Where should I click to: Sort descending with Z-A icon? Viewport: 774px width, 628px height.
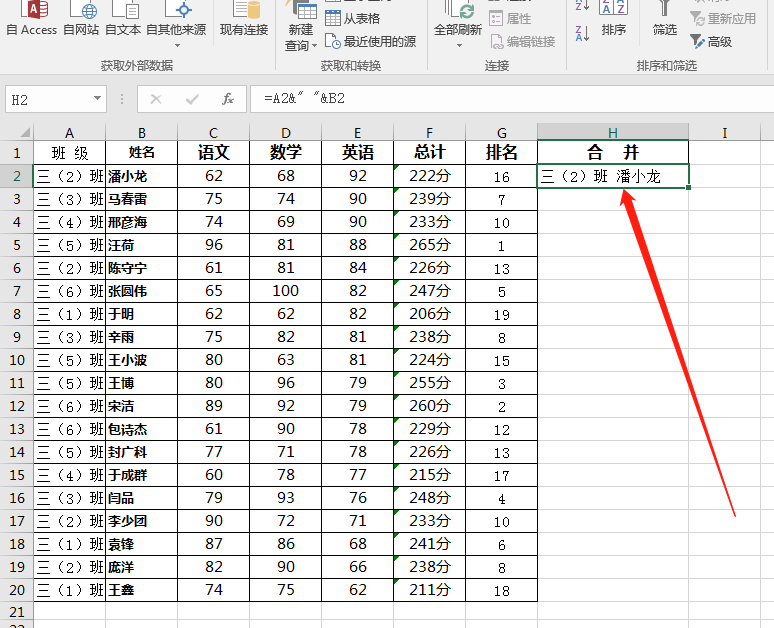582,34
